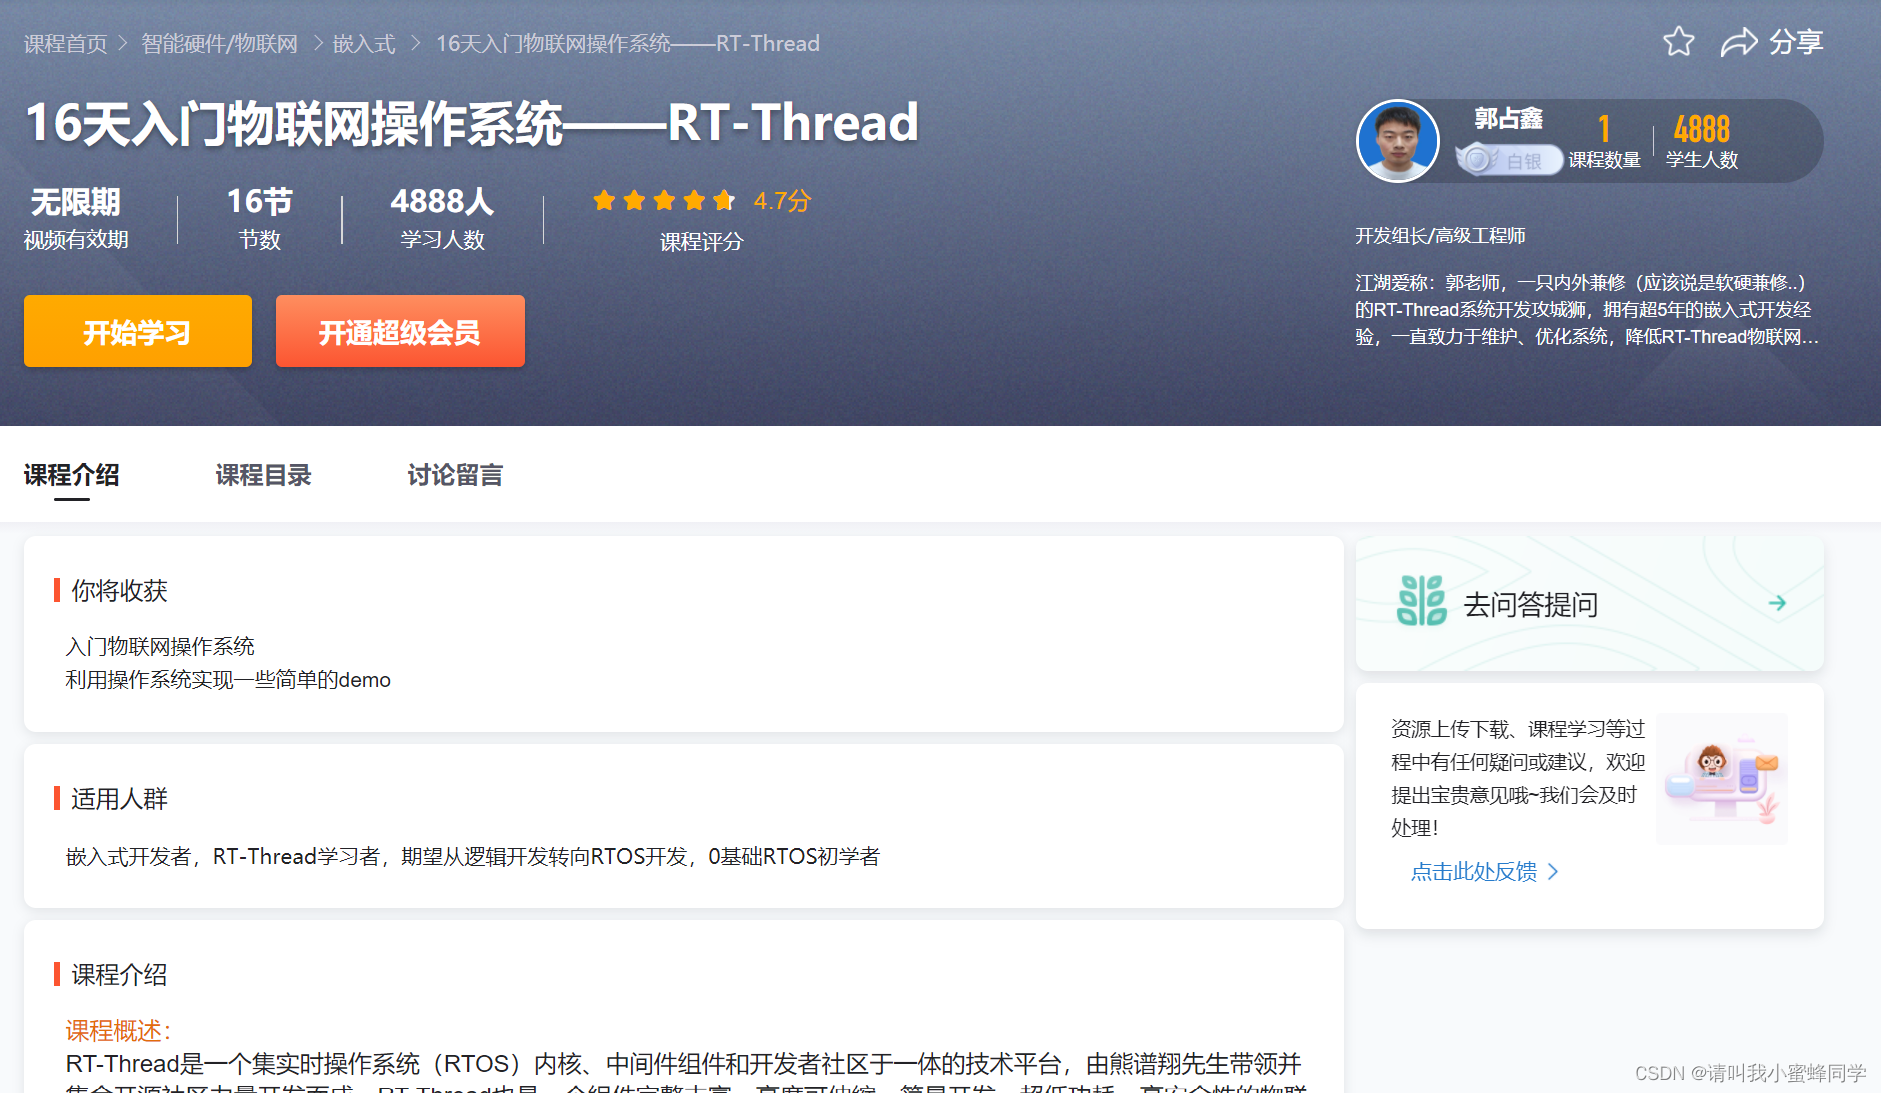Viewport: 1881px width, 1093px height.
Task: Click the large course title heading
Action: click(x=472, y=123)
